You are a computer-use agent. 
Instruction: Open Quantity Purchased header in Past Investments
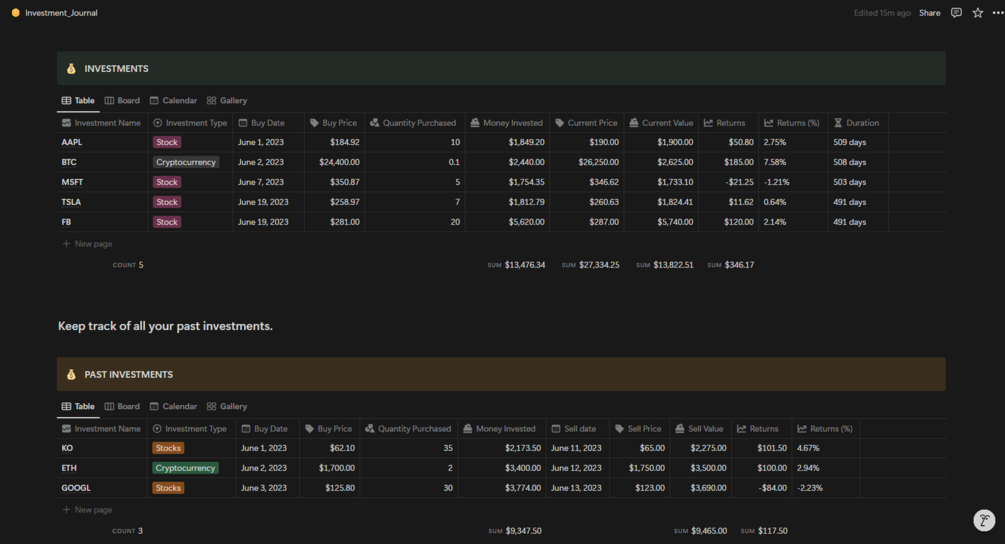tap(409, 429)
